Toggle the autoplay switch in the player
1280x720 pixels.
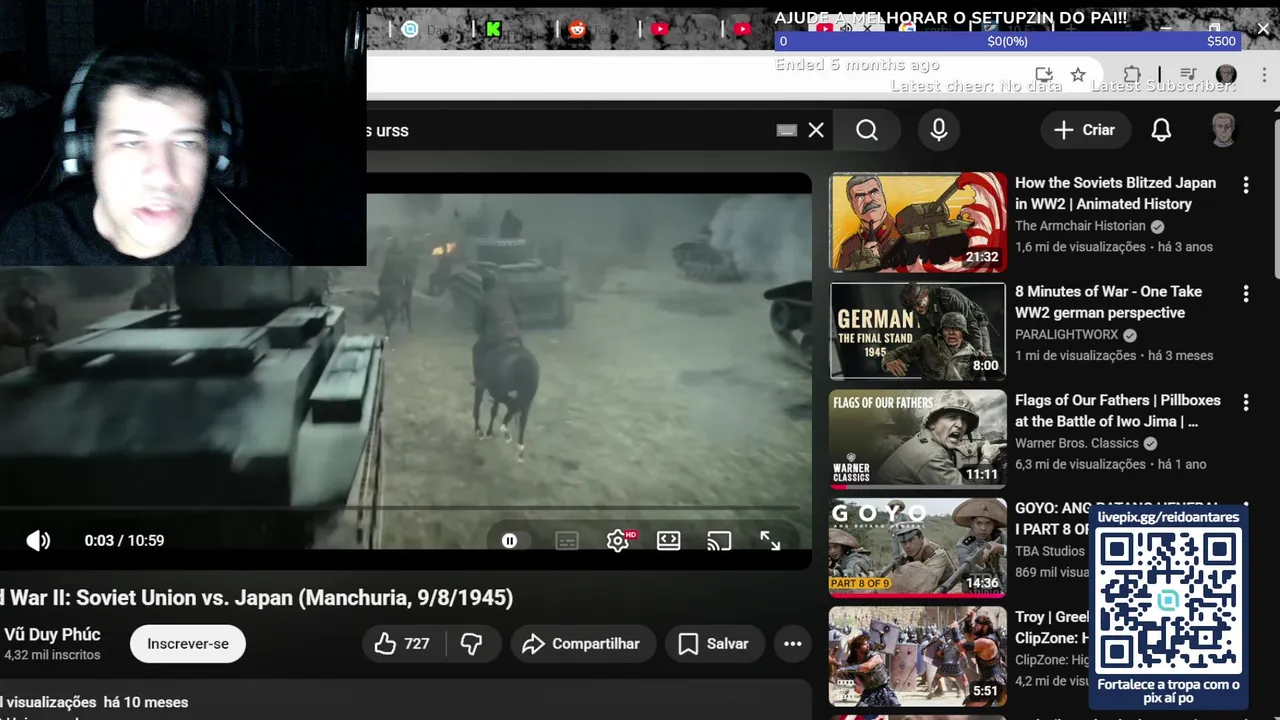(x=509, y=541)
